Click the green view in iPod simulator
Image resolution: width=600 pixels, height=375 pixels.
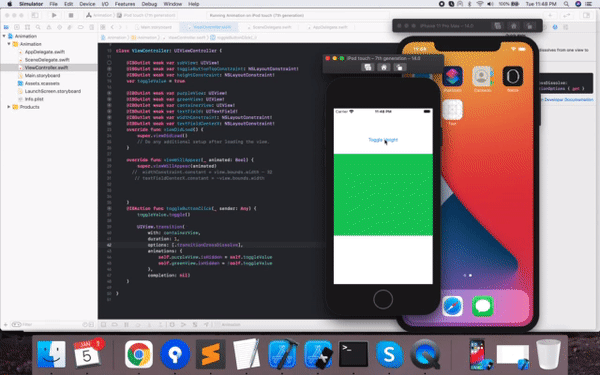coord(383,194)
